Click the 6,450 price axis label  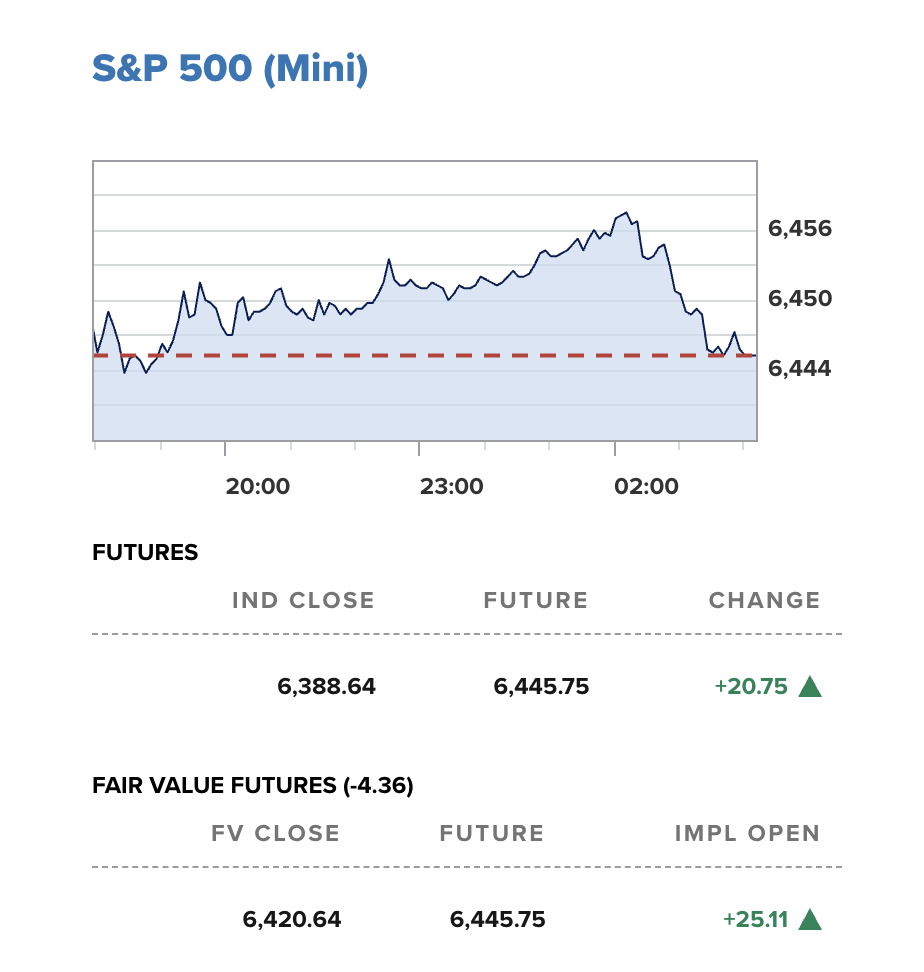(x=799, y=299)
